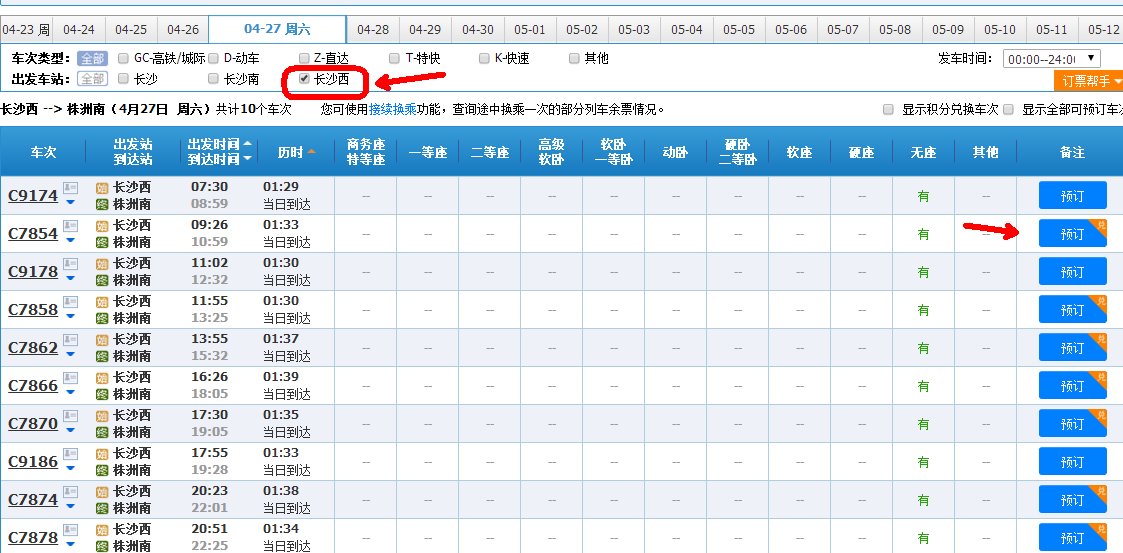This screenshot has height=553, width=1123.
Task: Open the ID card icon for train C9174
Action: (70, 188)
